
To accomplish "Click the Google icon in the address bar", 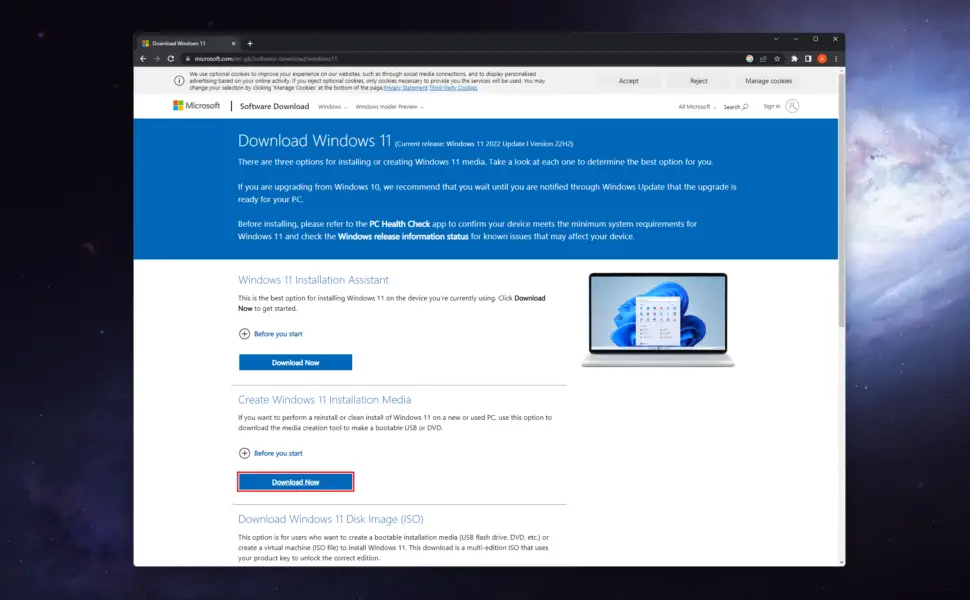I will 749,59.
